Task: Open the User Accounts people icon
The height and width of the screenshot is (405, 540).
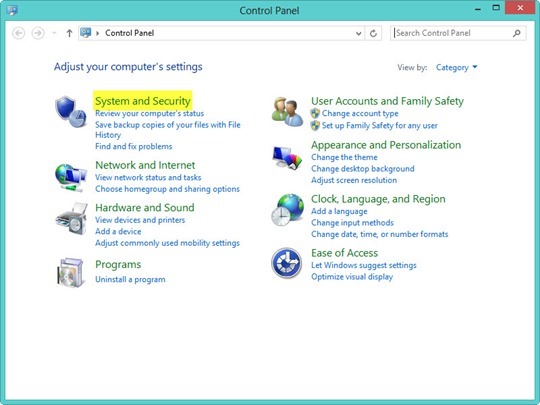Action: tap(287, 112)
